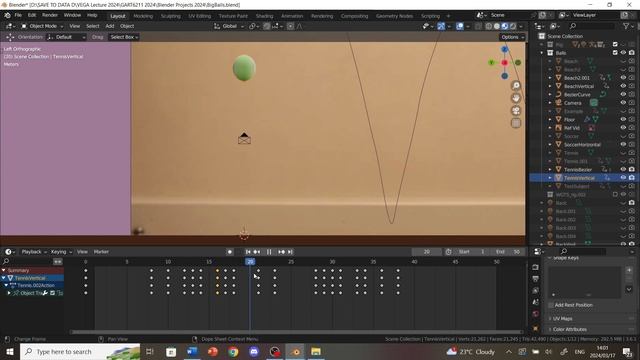640x360 pixels.
Task: Click the pan hand icon in viewport
Action: [516, 98]
